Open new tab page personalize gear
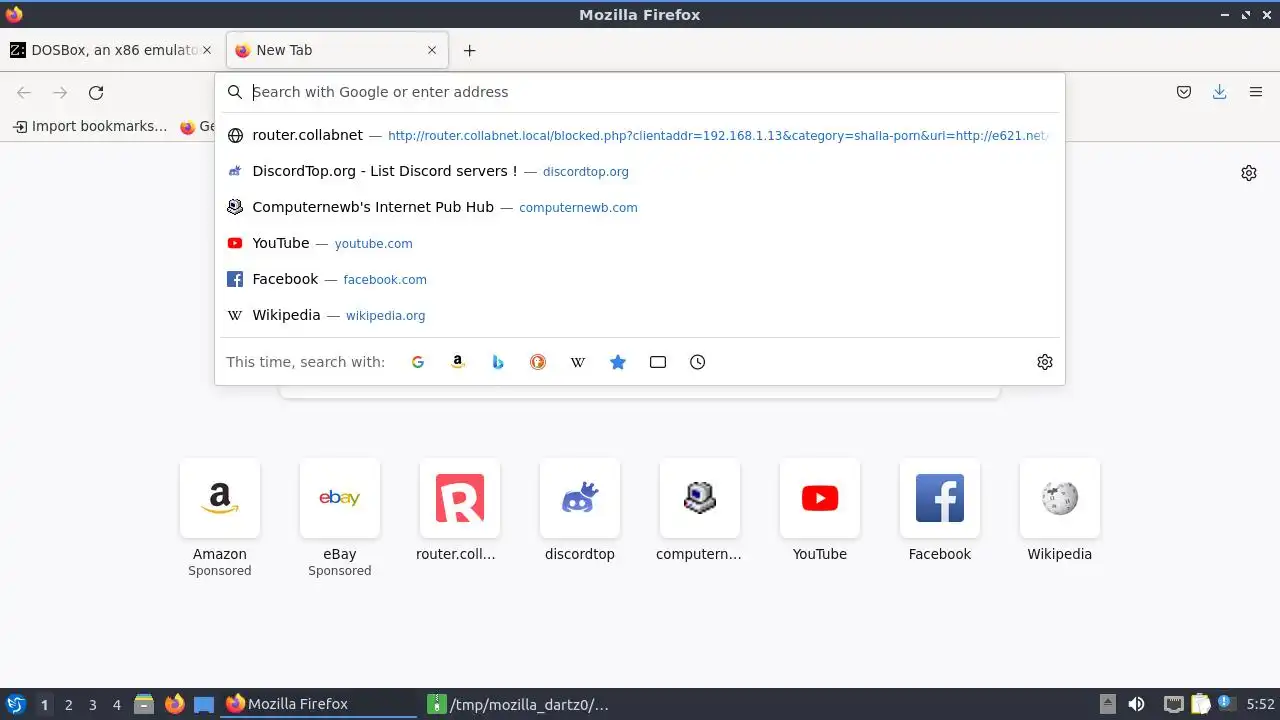The image size is (1280, 720). tap(1249, 173)
